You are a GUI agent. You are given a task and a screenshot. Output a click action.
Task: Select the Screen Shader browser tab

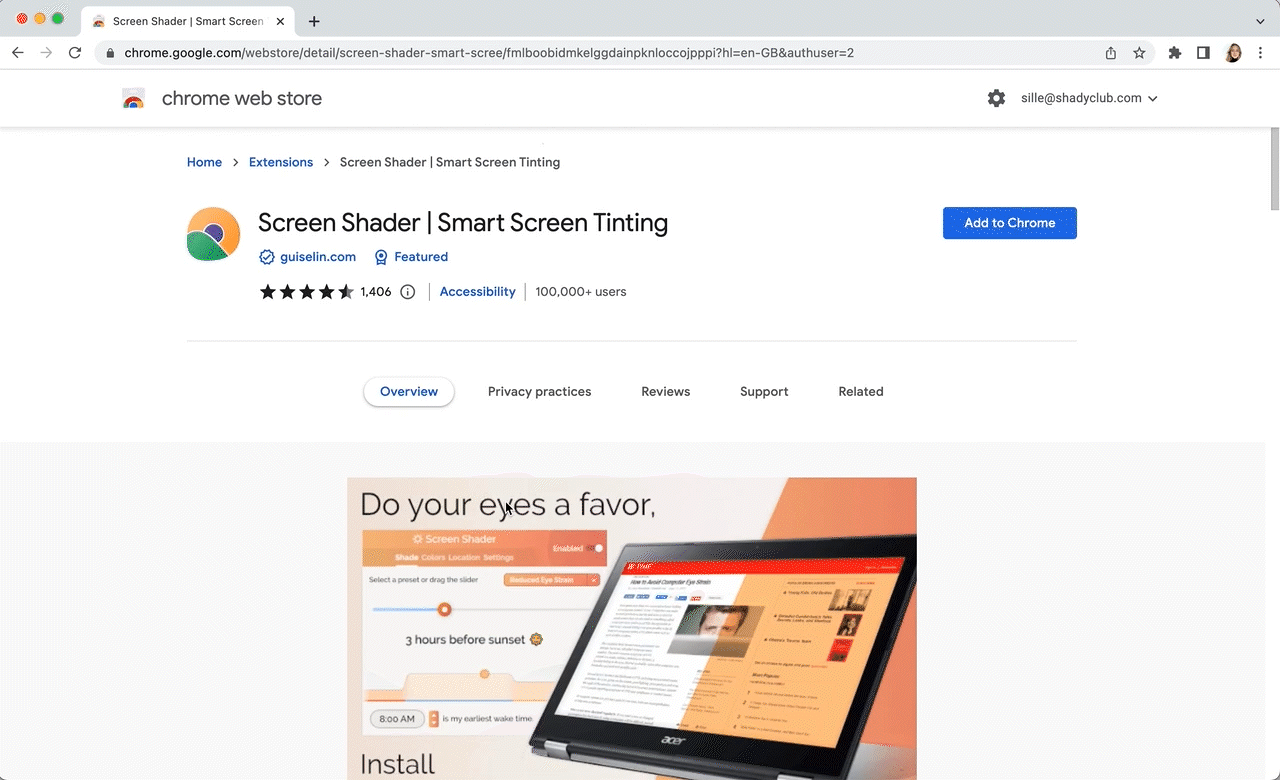click(188, 21)
